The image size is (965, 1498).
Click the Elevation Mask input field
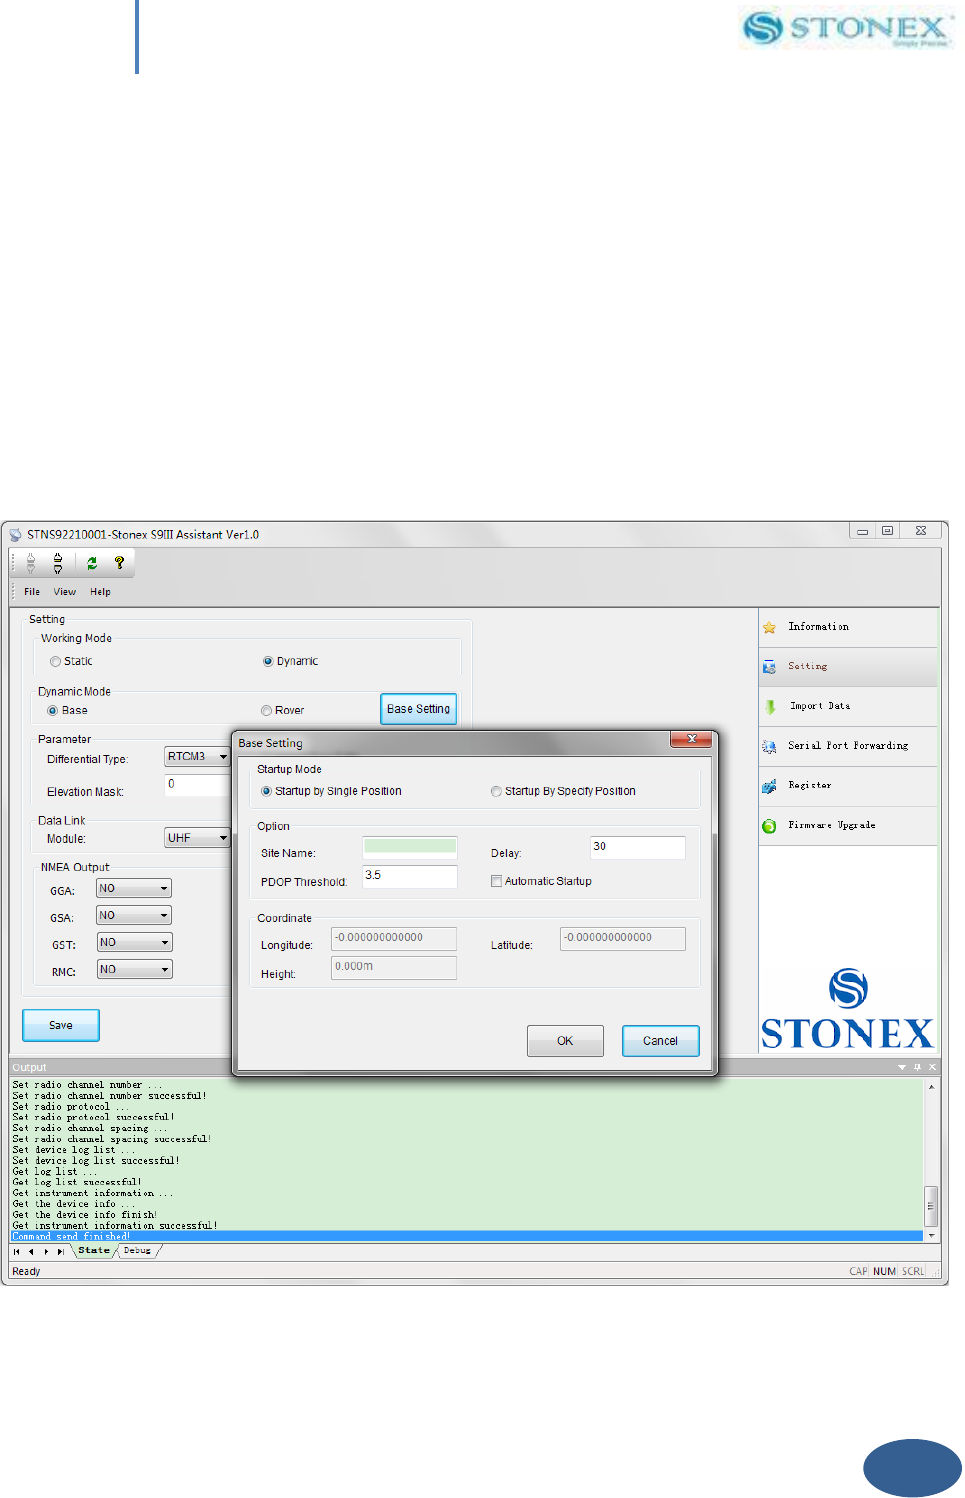click(x=197, y=786)
